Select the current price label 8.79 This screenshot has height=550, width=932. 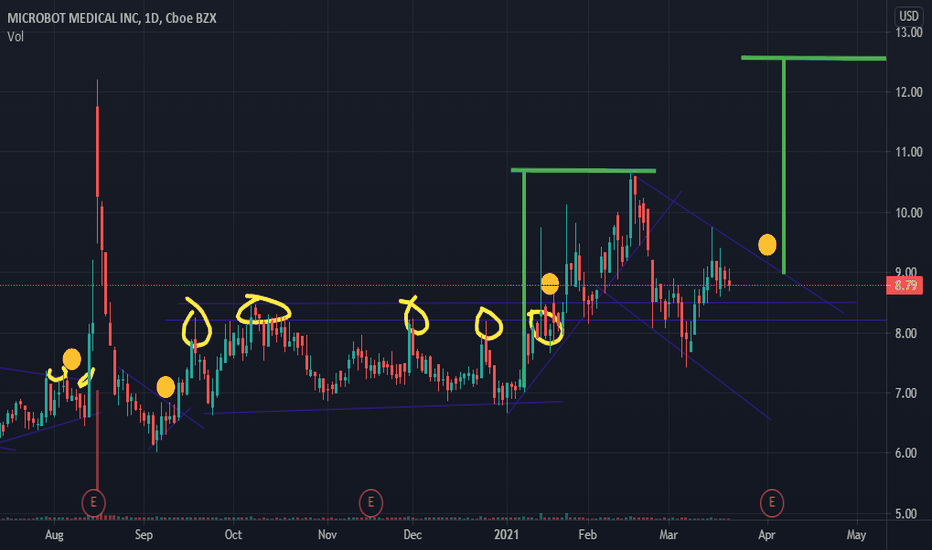point(905,285)
